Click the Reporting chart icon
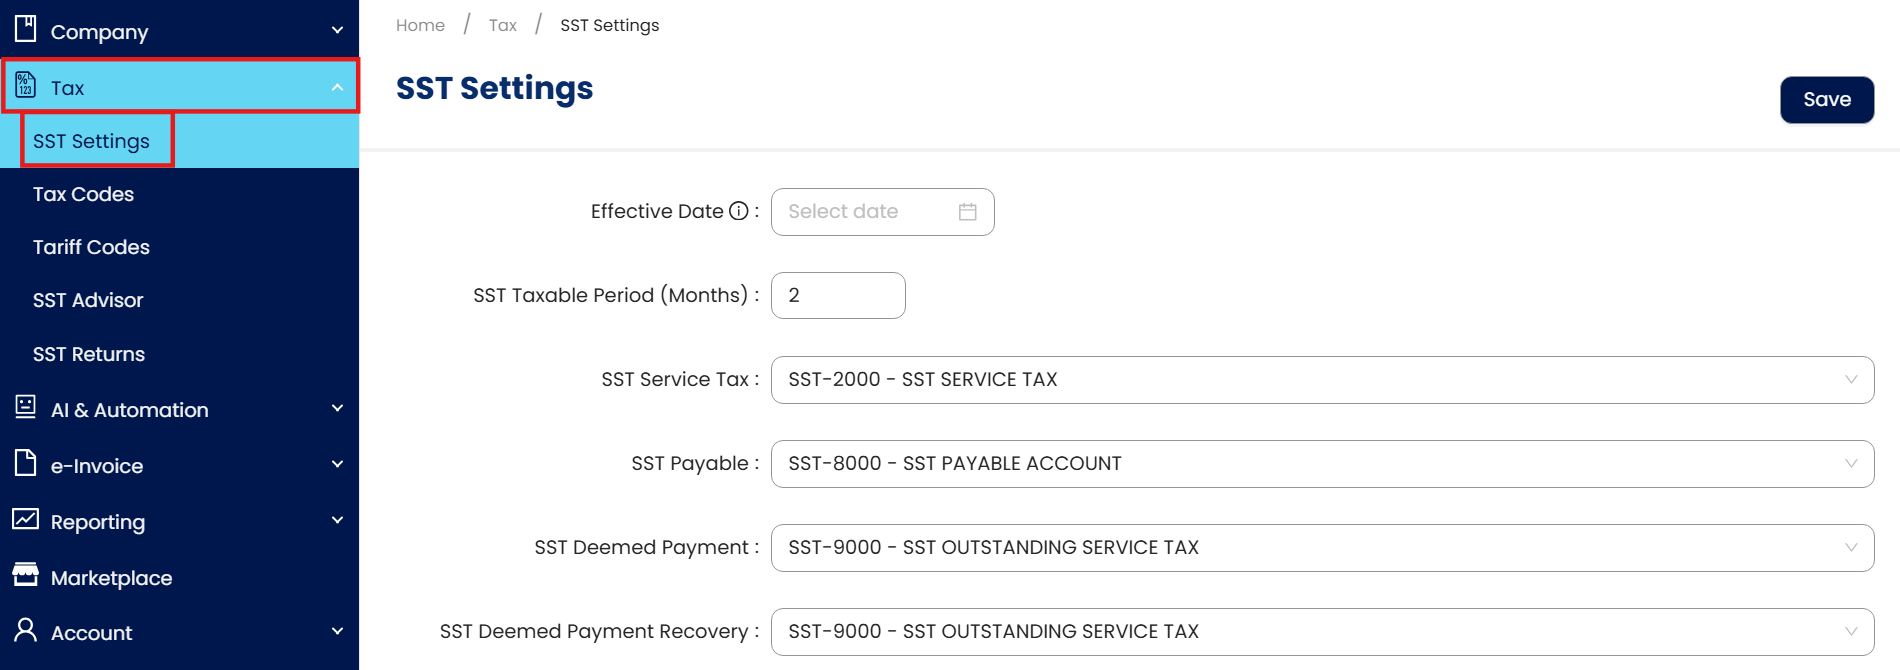 pos(26,519)
